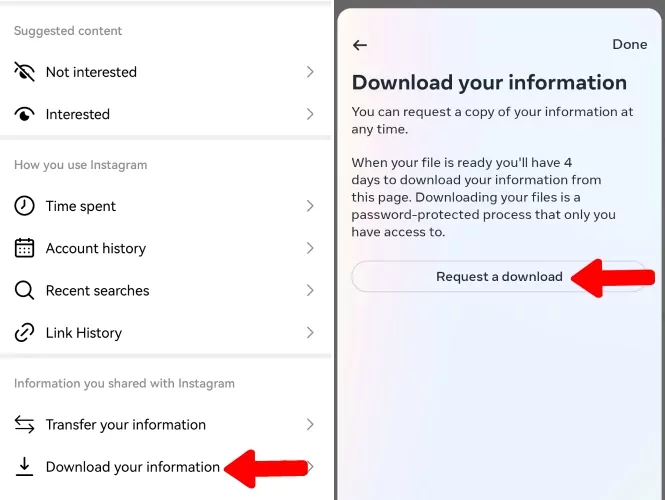Expand the Time spent chevron
Viewport: 665px width, 500px height.
[310, 206]
